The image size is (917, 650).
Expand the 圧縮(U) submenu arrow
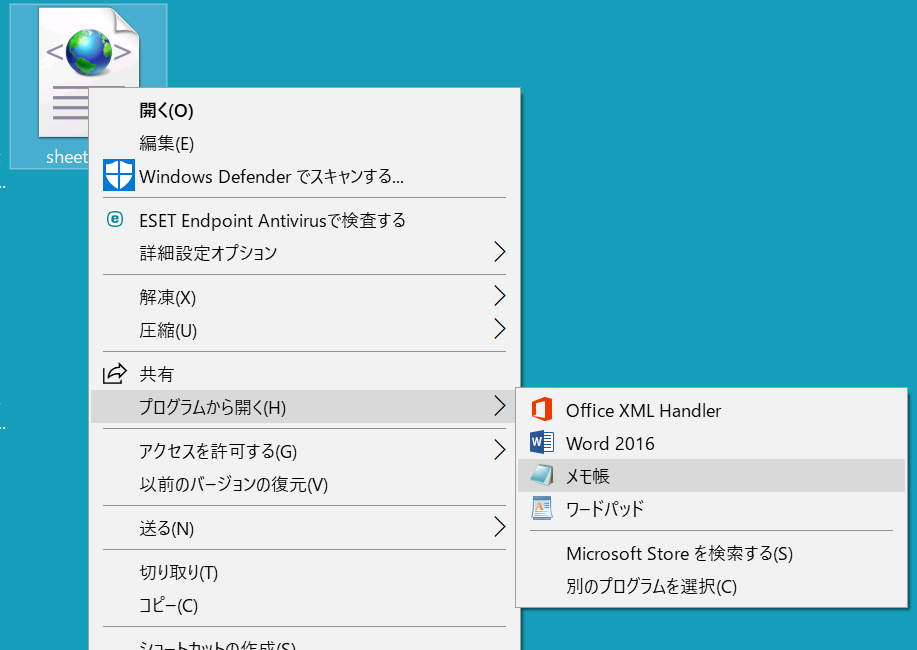pos(499,329)
